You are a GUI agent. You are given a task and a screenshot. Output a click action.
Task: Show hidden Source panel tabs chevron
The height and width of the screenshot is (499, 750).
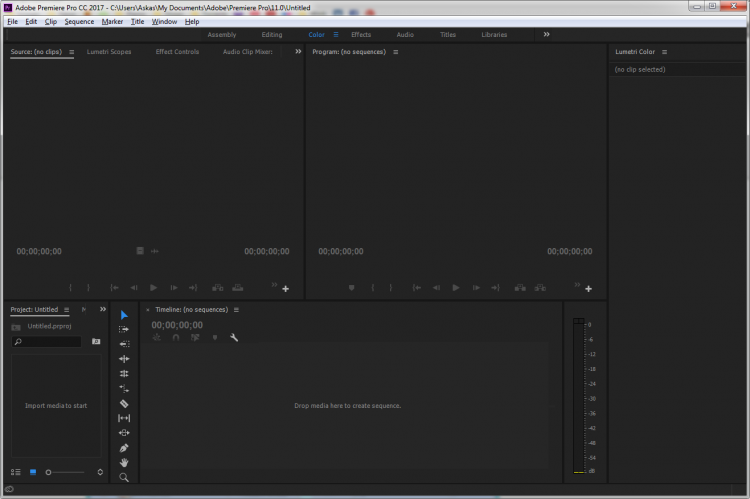[x=298, y=51]
